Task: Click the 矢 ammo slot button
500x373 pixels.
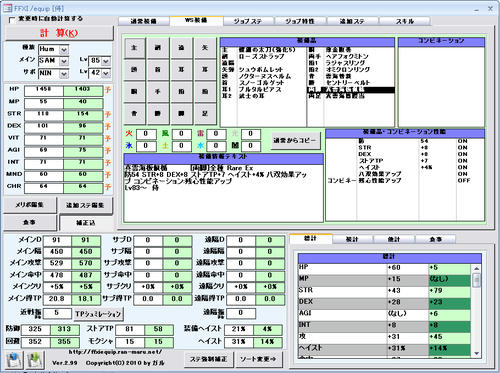Action: pyautogui.click(x=205, y=48)
